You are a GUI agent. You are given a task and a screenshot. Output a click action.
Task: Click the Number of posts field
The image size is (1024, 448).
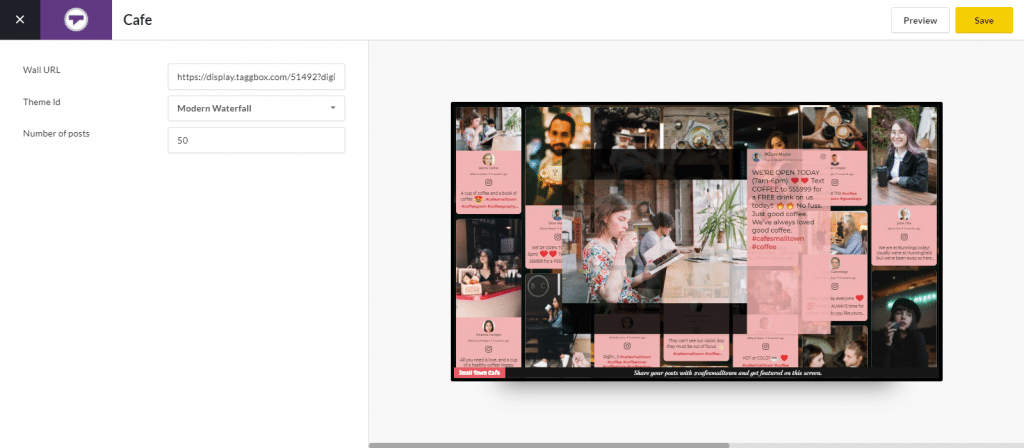pyautogui.click(x=256, y=140)
